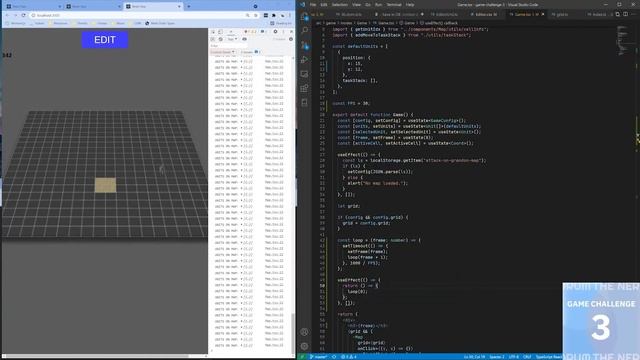The width and height of the screenshot is (640, 360).
Task: Toggle the console sidebar icon
Action: (x=213, y=39)
